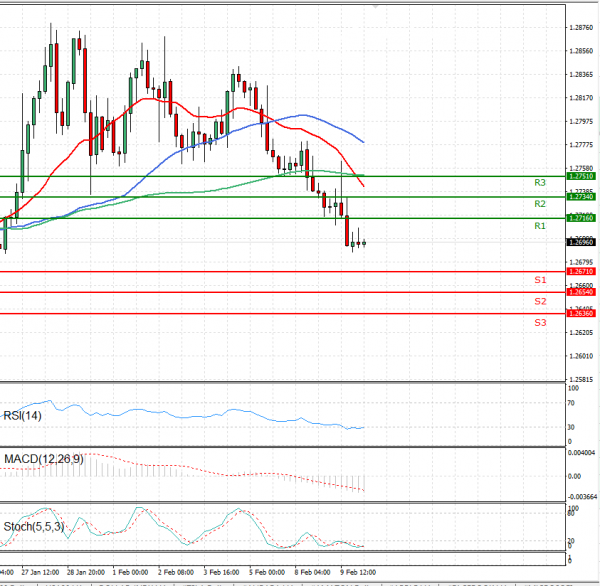Screen dimensions: 600x586
Task: Click the 2 Feb 08:00 time label
Action: pos(176,573)
